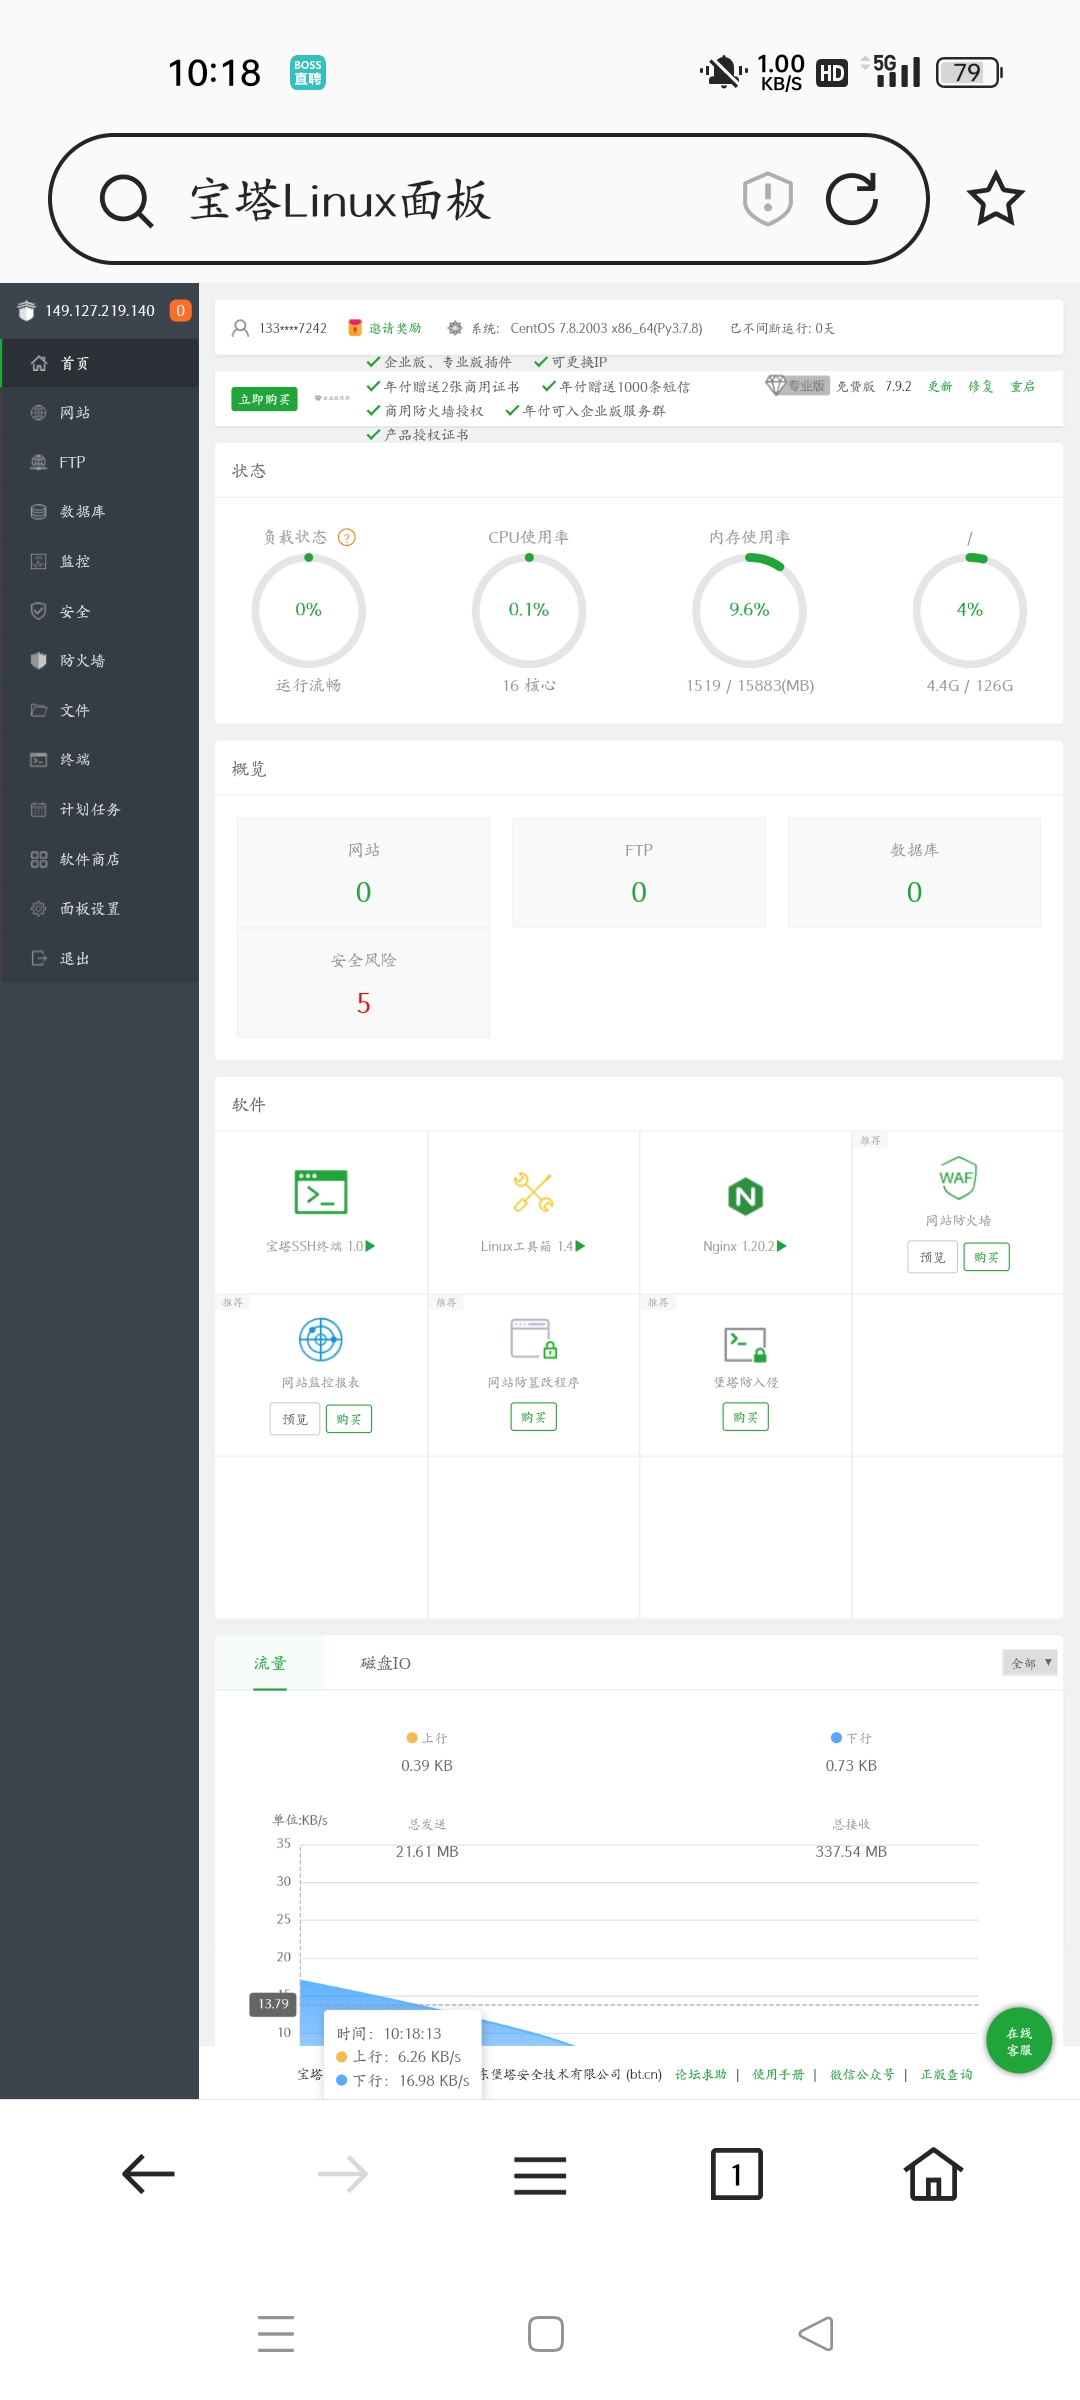
Task: Click the 重启 link
Action: point(1023,386)
